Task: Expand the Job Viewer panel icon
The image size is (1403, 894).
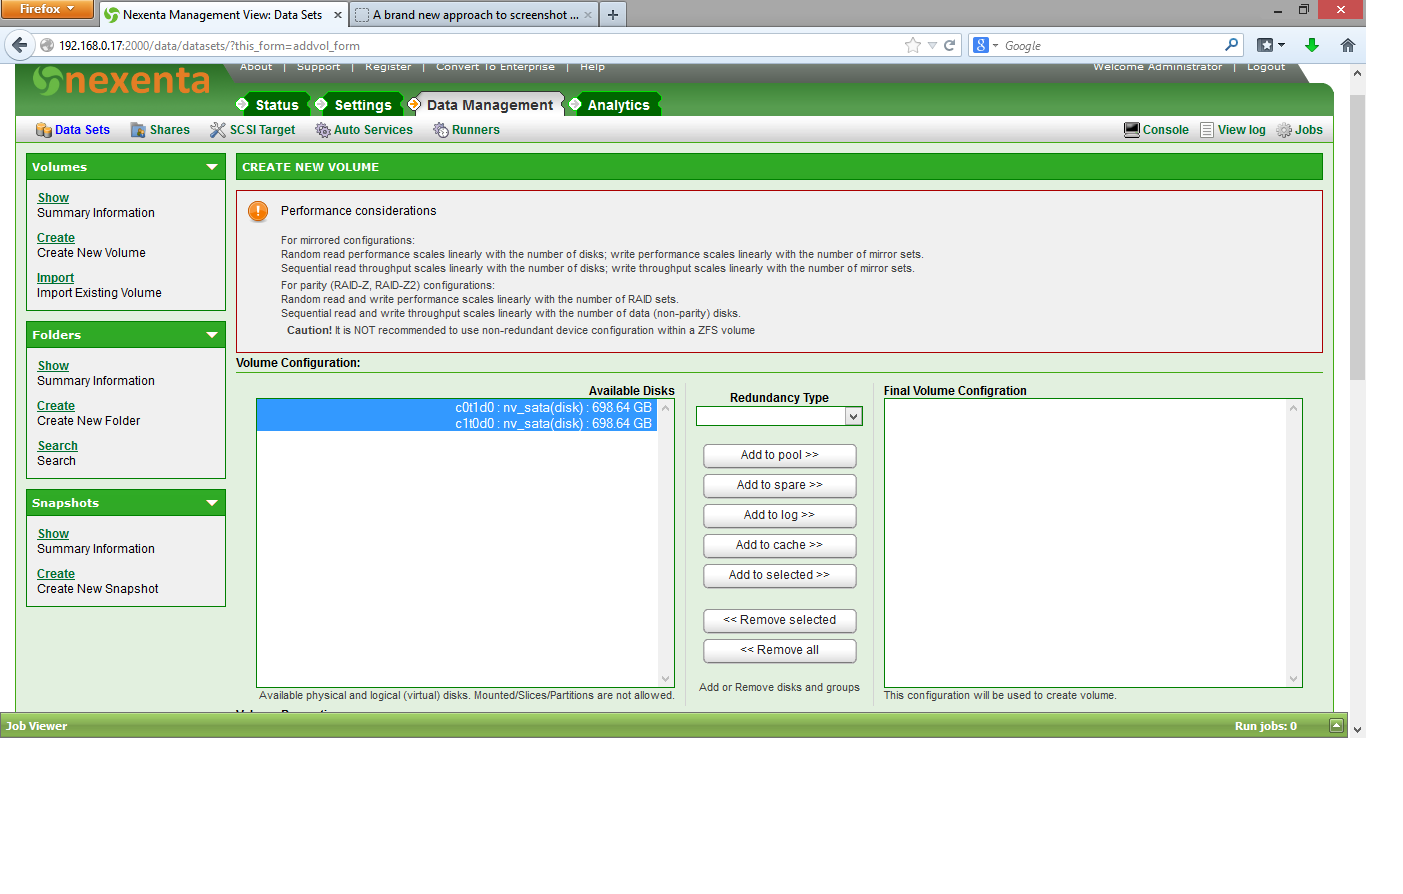Action: pyautogui.click(x=1336, y=726)
